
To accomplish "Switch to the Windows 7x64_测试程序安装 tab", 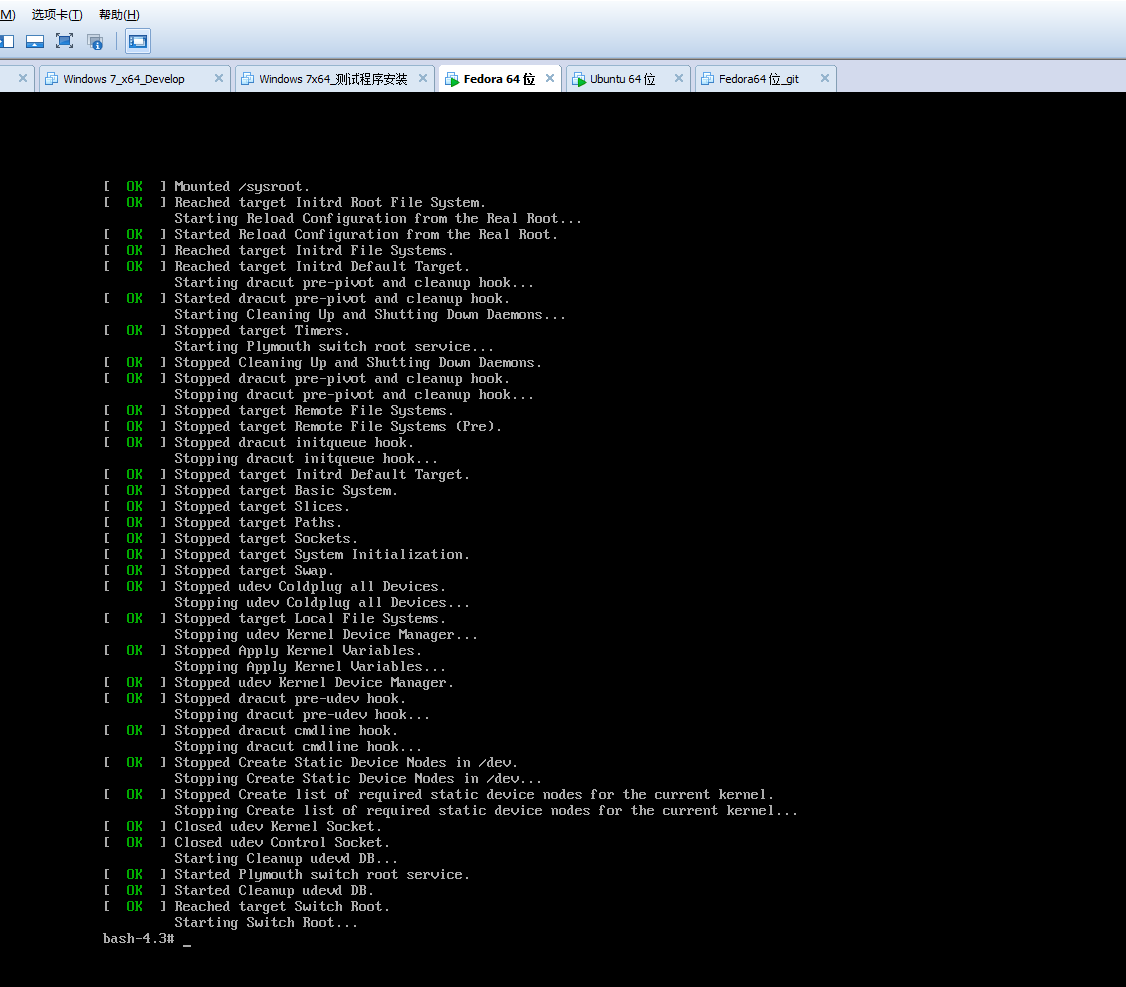I will tap(332, 79).
